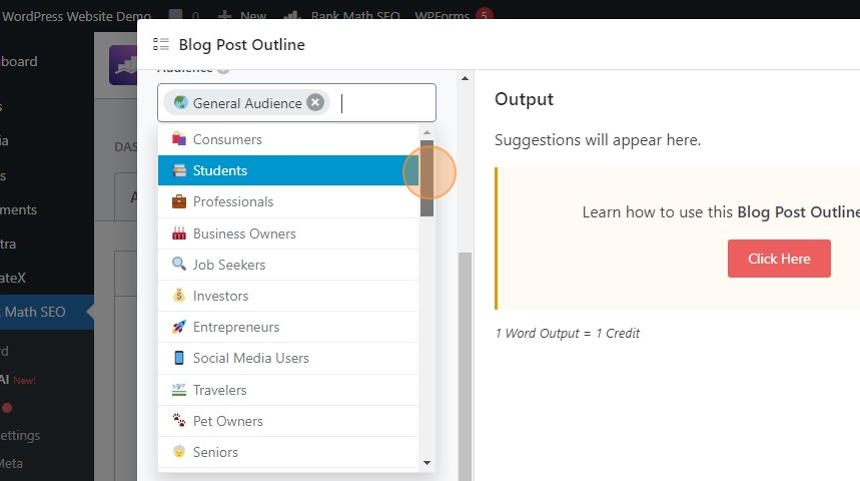860x481 pixels.
Task: Click dropdown list scrollbar down arrow
Action: click(427, 463)
